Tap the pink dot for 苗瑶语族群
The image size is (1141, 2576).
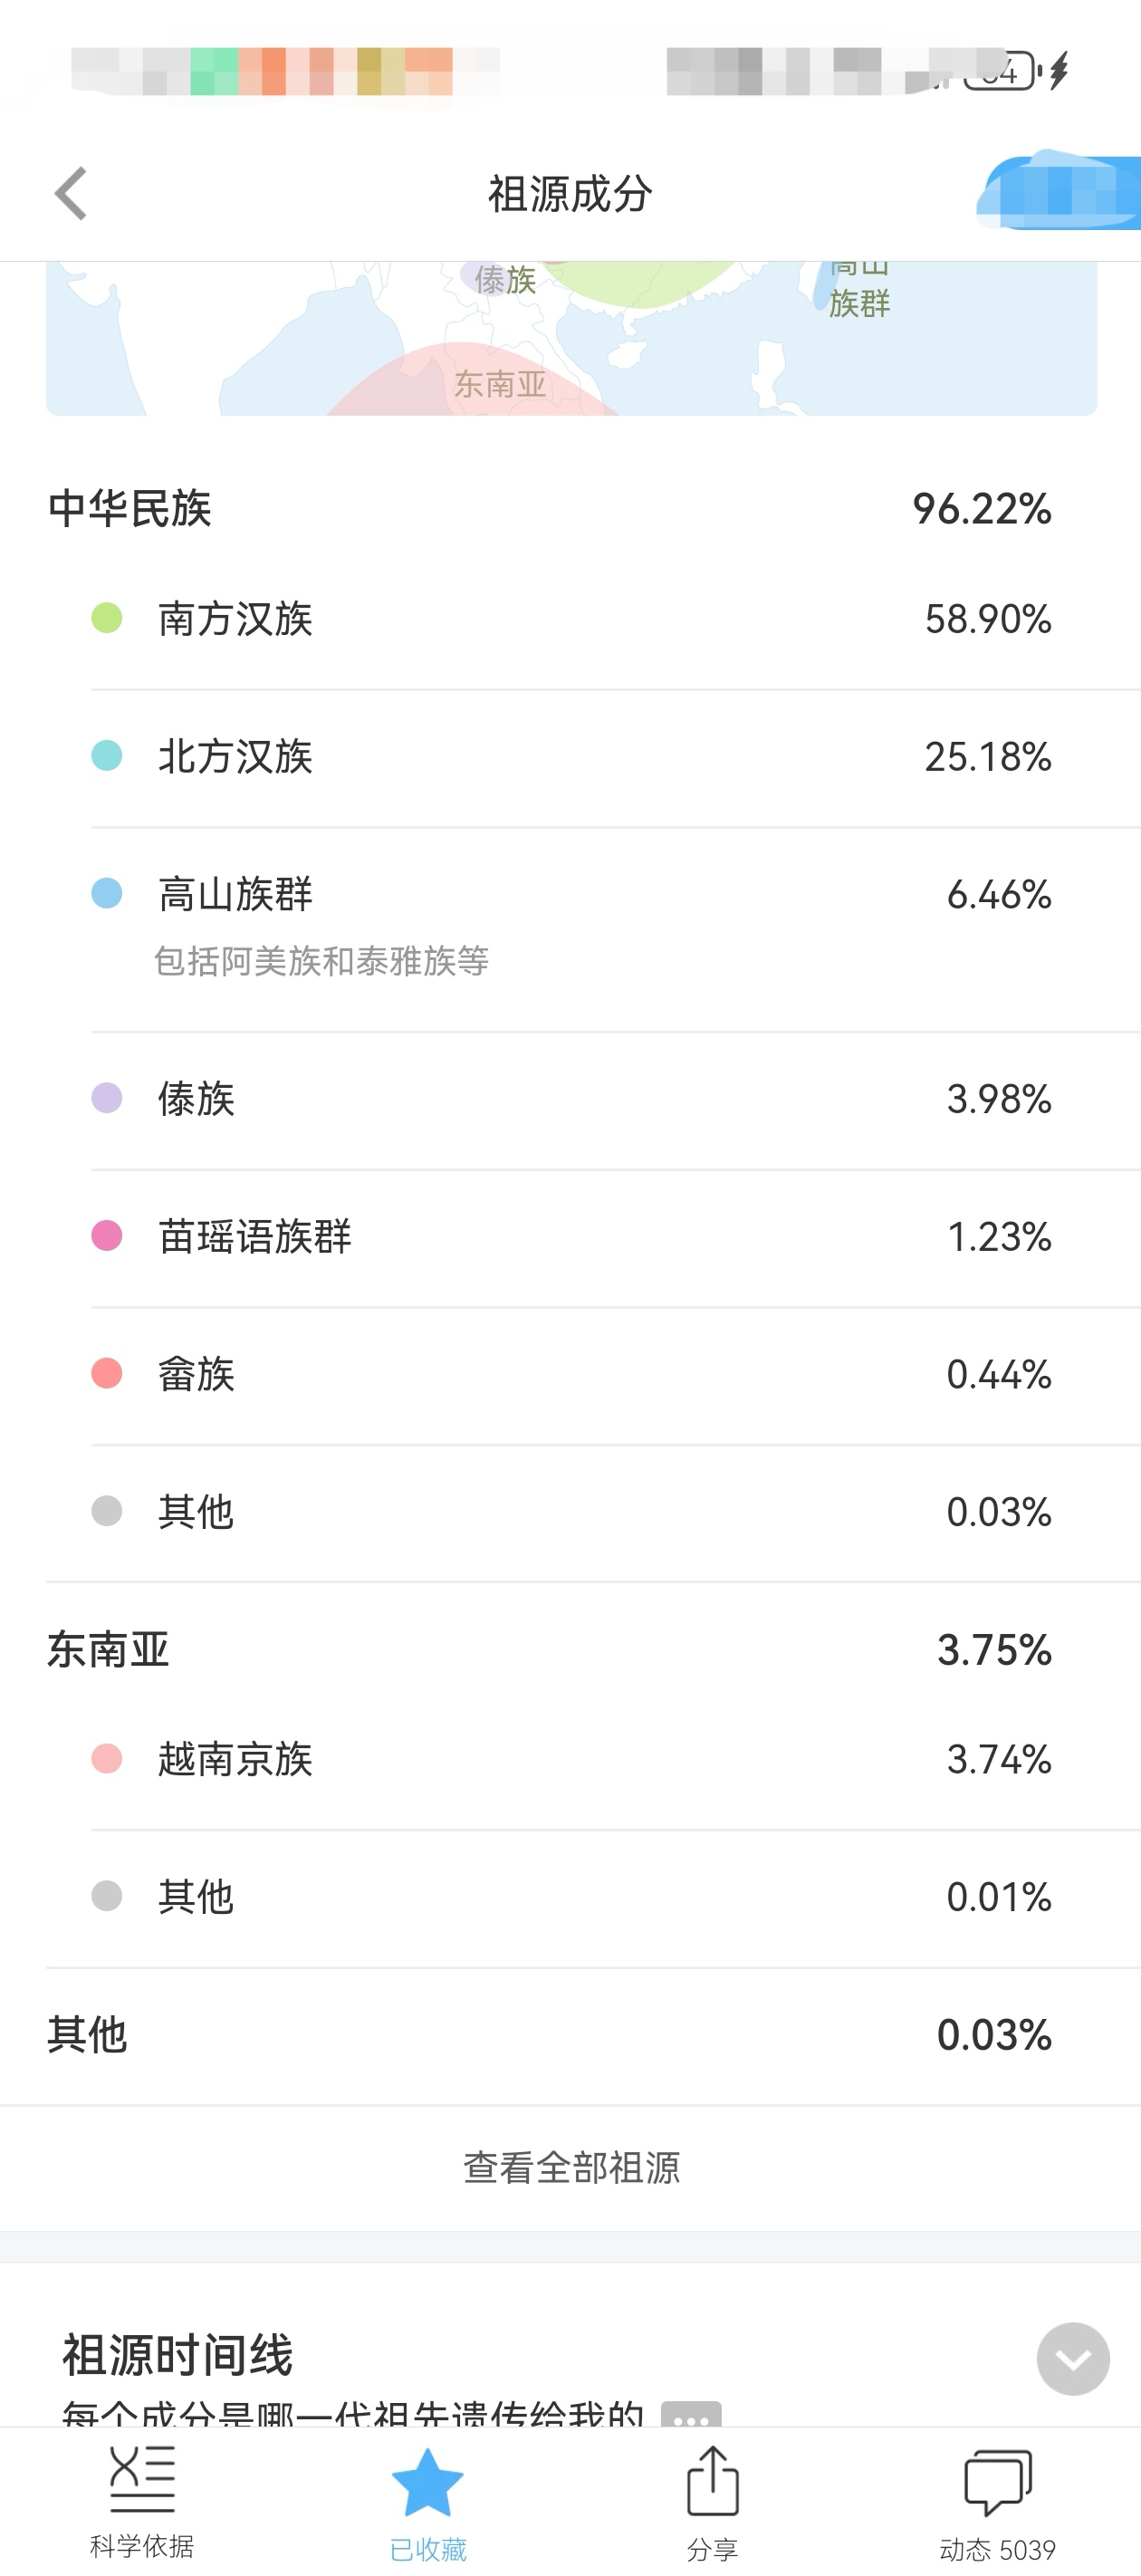(107, 1236)
